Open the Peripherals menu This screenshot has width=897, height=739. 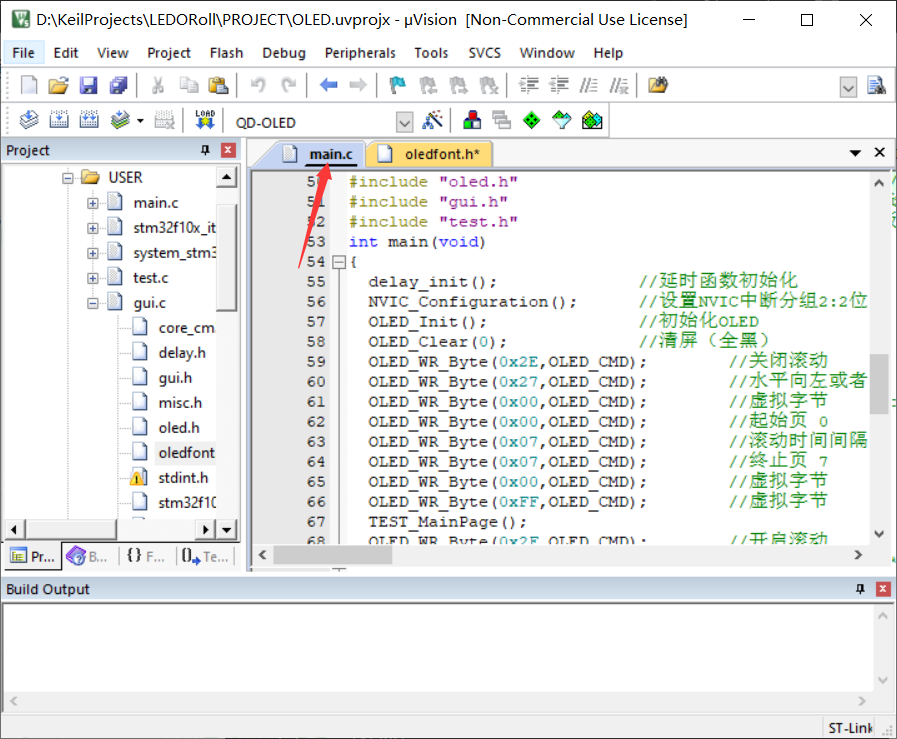360,53
